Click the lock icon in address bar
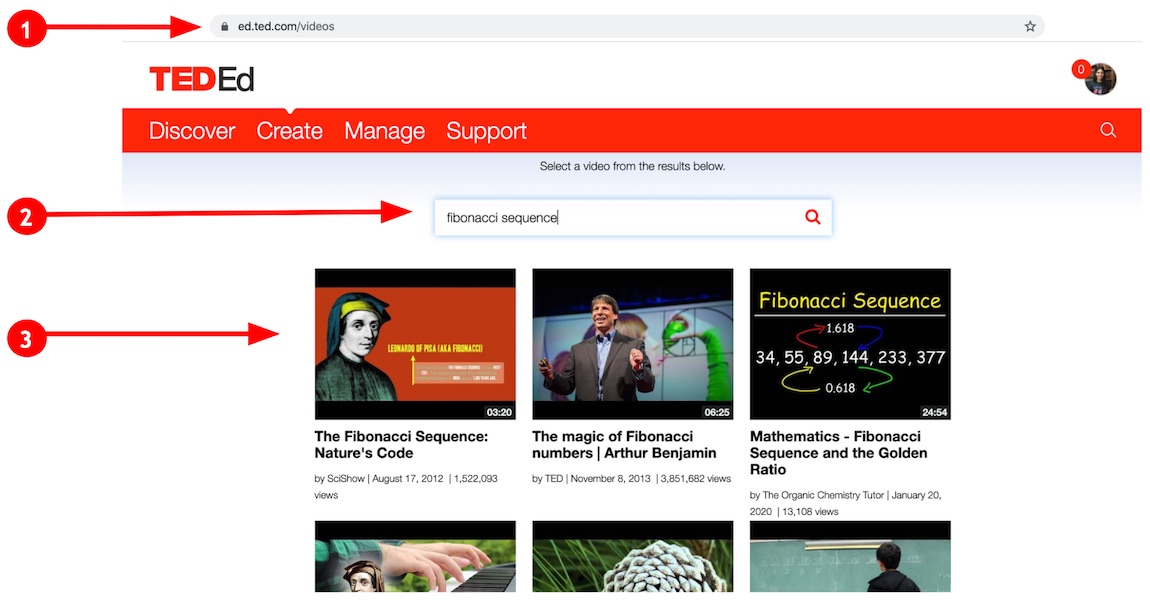Image resolution: width=1150 pixels, height=610 pixels. [x=224, y=26]
